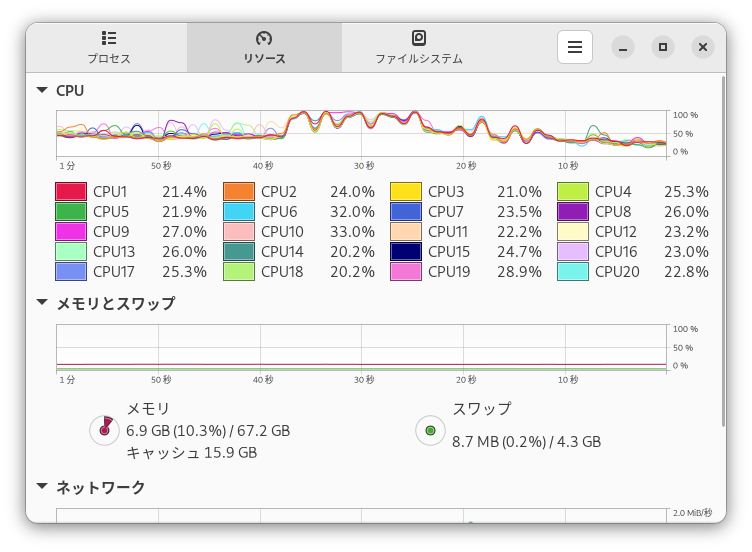The height and width of the screenshot is (552, 752).
Task: Switch to the プロセス tab
Action: pyautogui.click(x=109, y=47)
